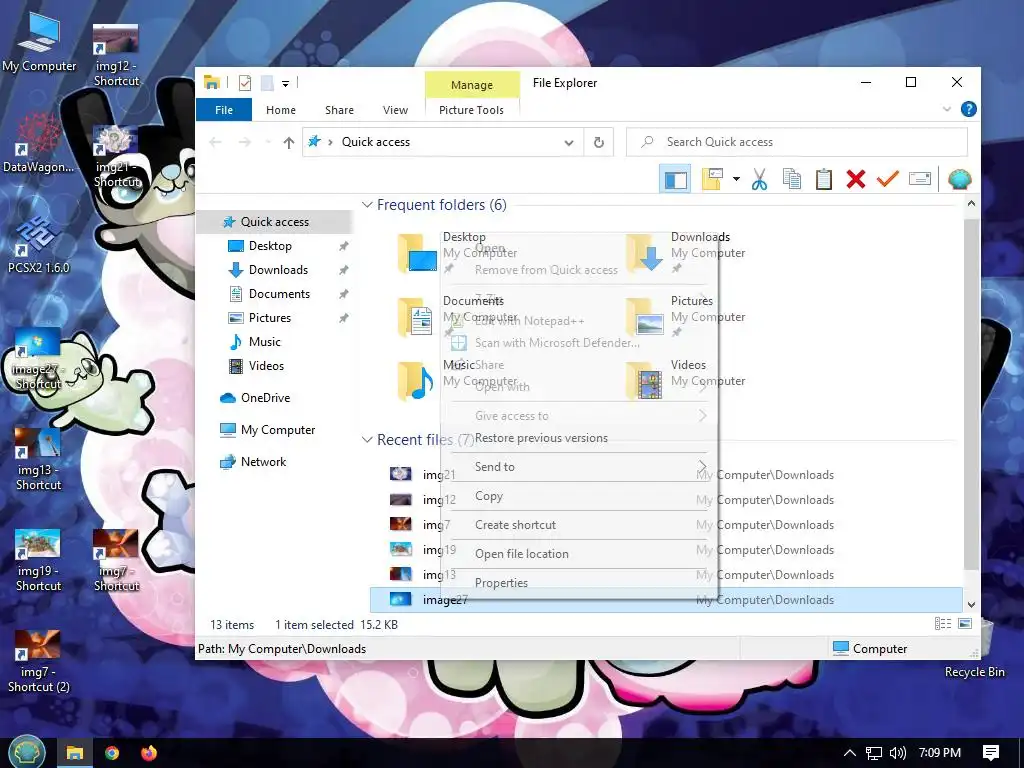The height and width of the screenshot is (768, 1024).
Task: Click the Refresh button by address bar
Action: (x=598, y=142)
